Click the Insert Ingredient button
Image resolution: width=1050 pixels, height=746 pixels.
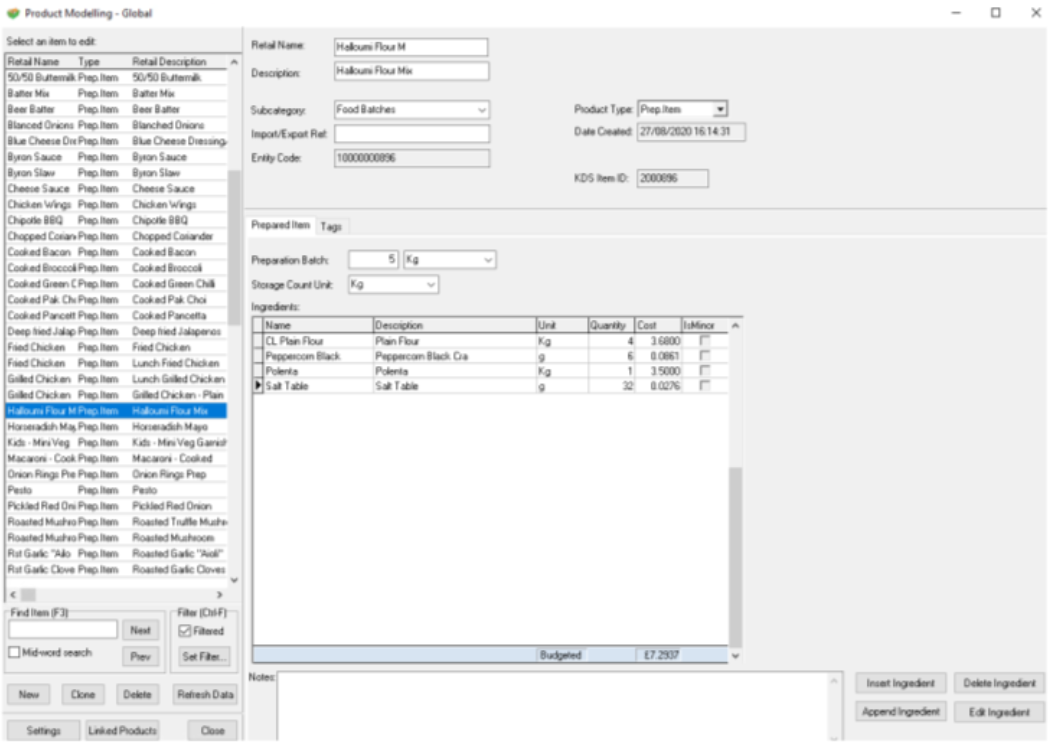[900, 683]
